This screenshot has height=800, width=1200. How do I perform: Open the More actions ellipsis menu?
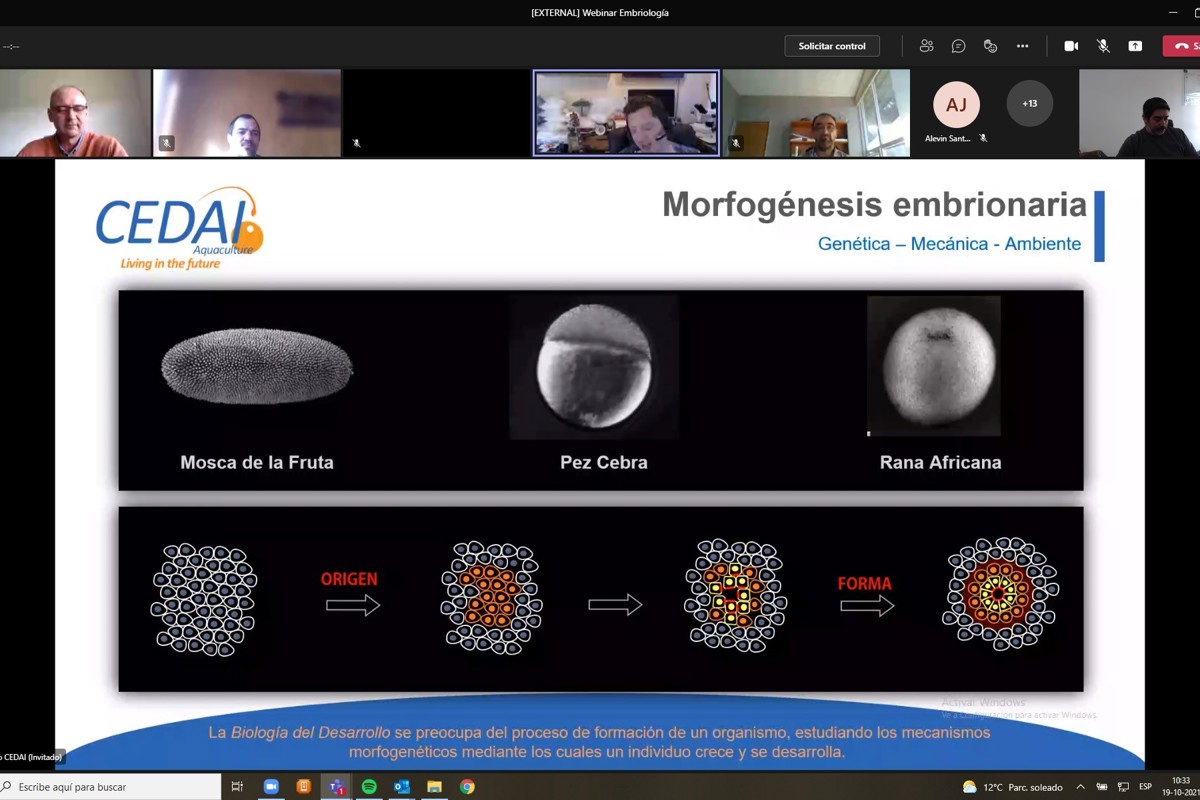[x=1022, y=46]
